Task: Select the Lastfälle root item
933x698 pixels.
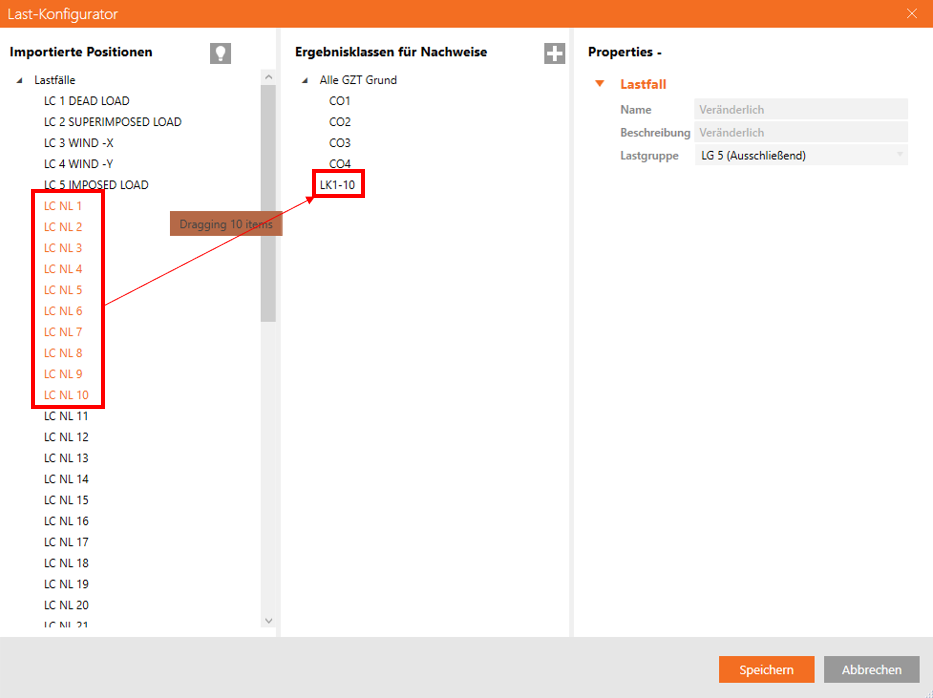Action: coord(55,80)
